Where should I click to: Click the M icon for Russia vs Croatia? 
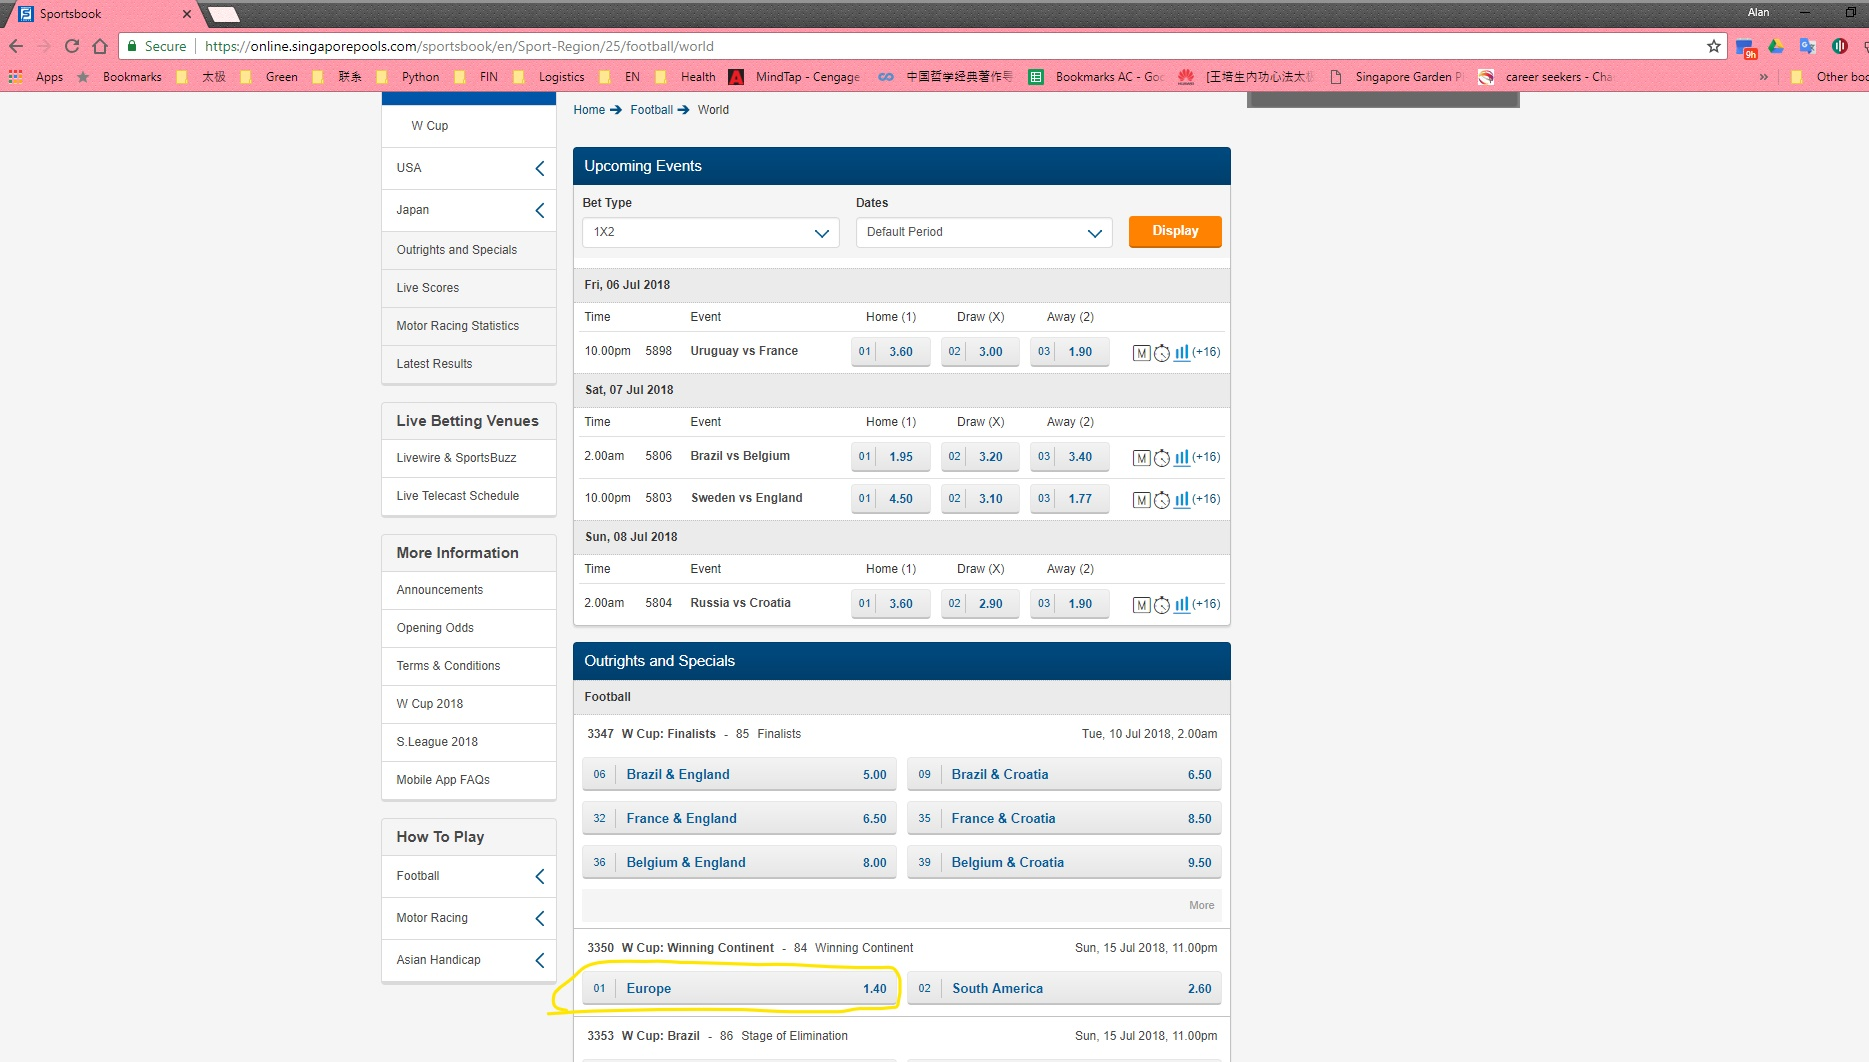[1141, 605]
